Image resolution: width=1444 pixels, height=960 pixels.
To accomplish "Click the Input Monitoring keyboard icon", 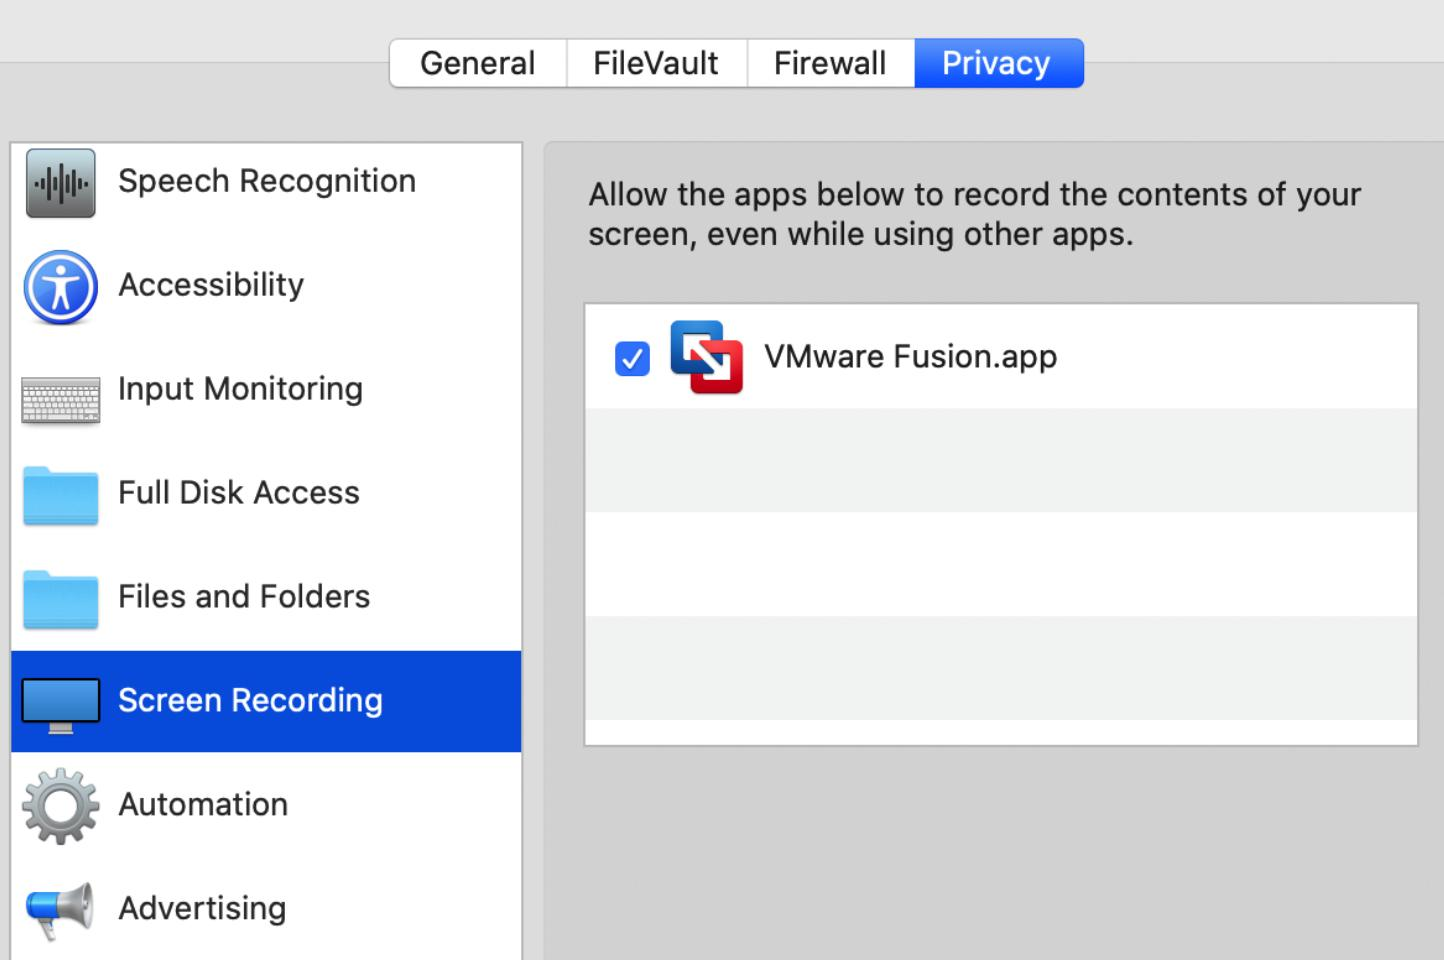I will click(x=61, y=399).
